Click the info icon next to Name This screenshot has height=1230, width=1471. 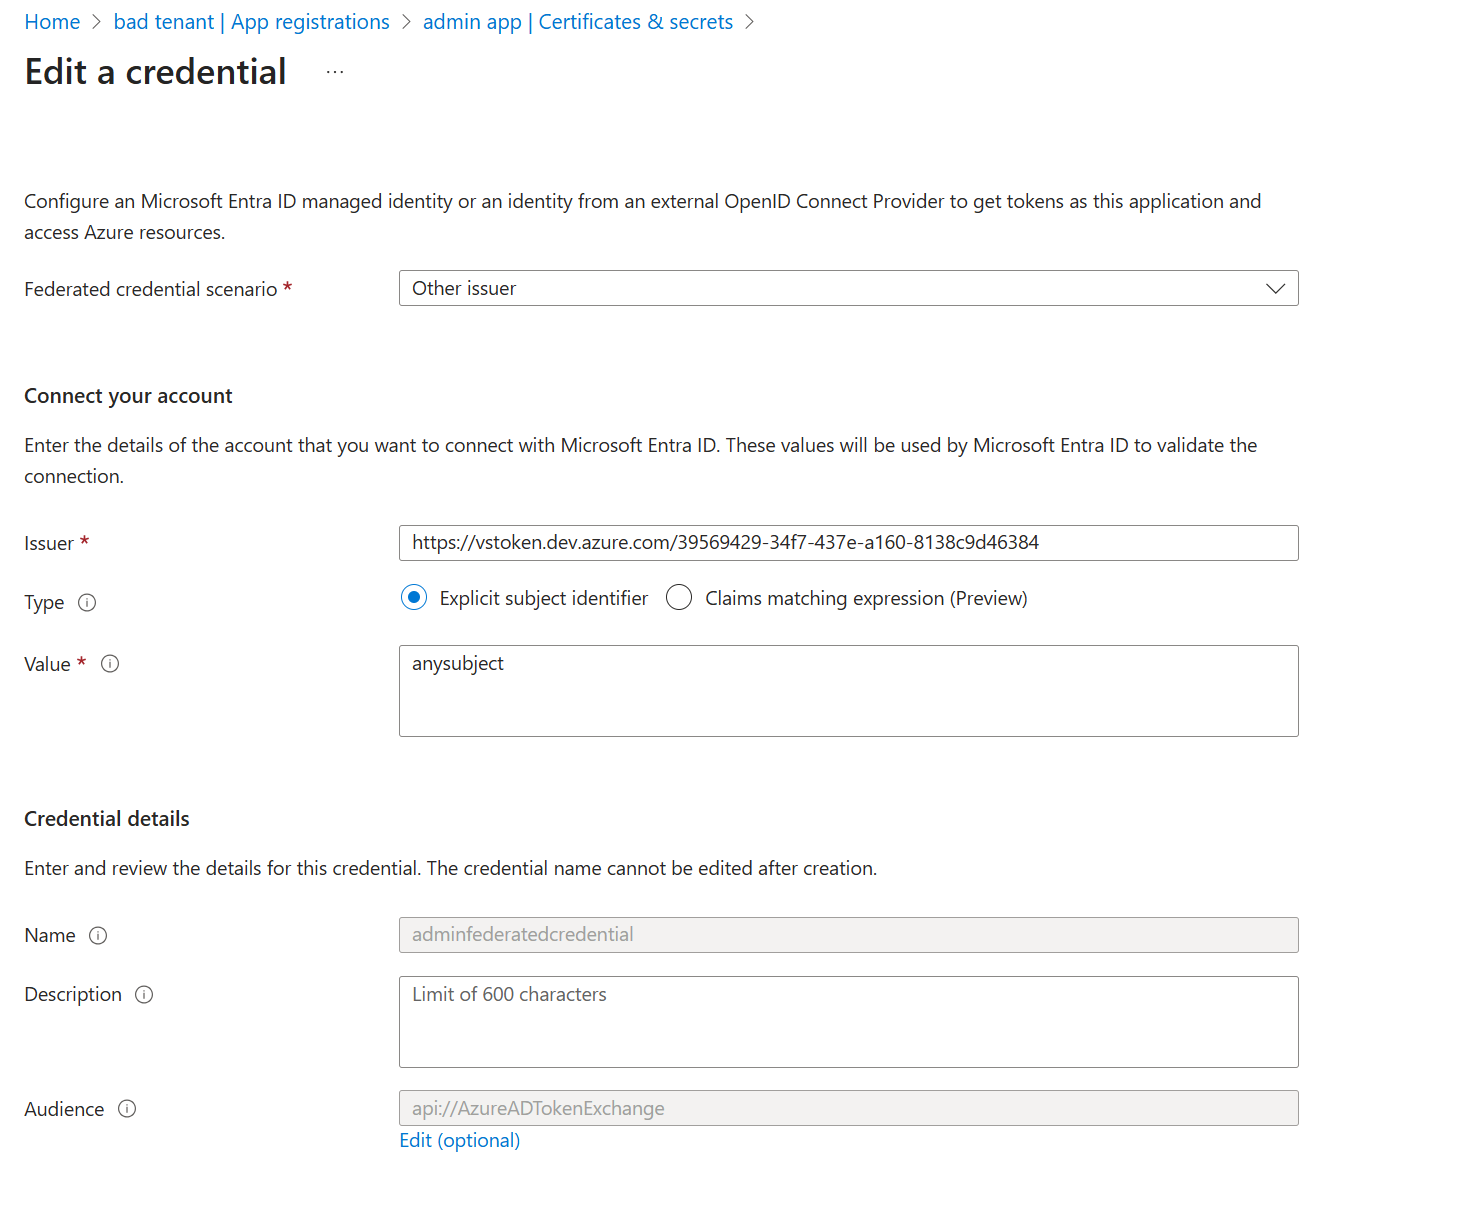[98, 936]
